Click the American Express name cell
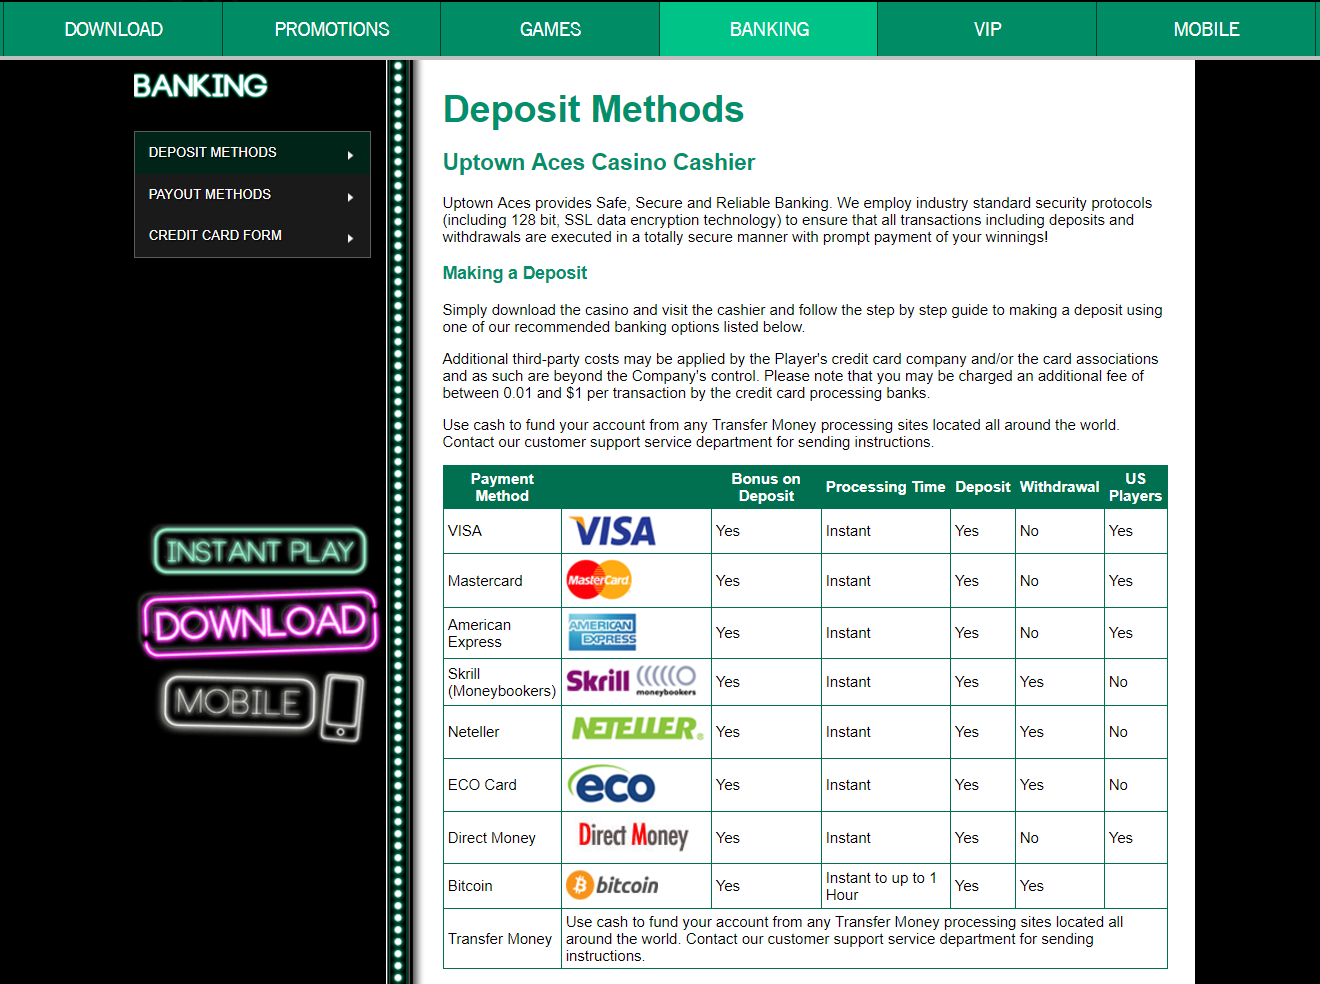1320x984 pixels. [502, 633]
